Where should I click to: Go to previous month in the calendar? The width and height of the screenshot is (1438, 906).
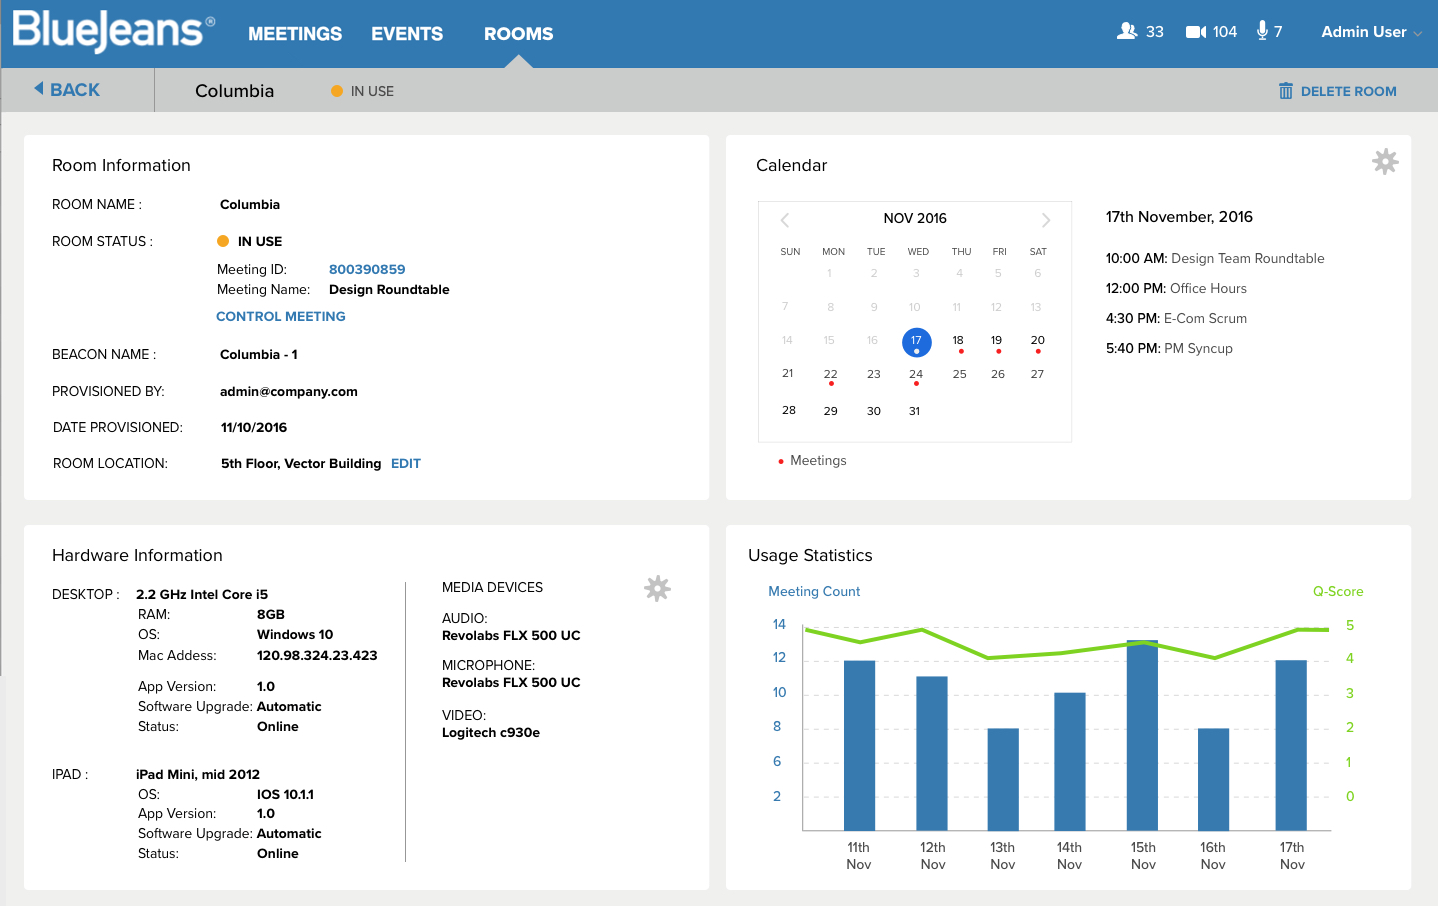point(785,220)
